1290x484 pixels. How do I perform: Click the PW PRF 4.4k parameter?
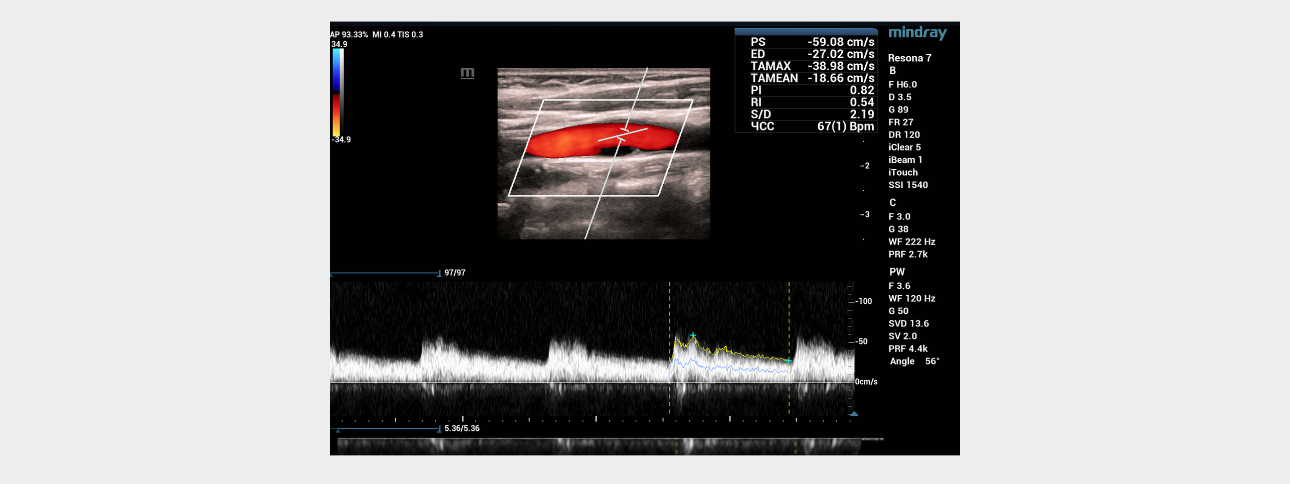(x=909, y=348)
